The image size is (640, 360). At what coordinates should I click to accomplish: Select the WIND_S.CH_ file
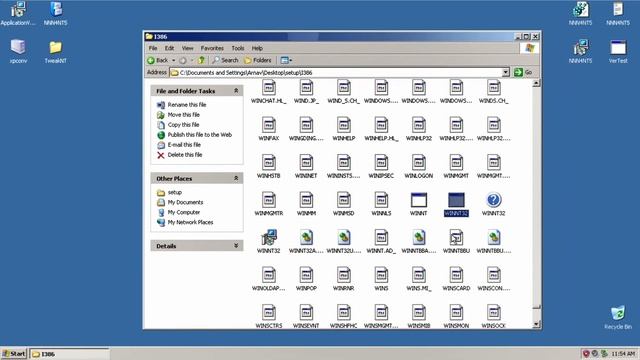point(344,88)
